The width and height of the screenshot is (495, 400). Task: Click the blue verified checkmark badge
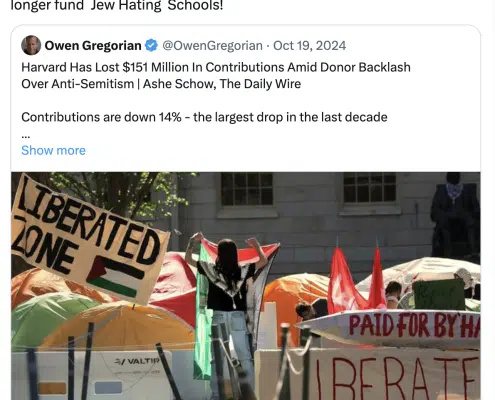click(x=151, y=45)
